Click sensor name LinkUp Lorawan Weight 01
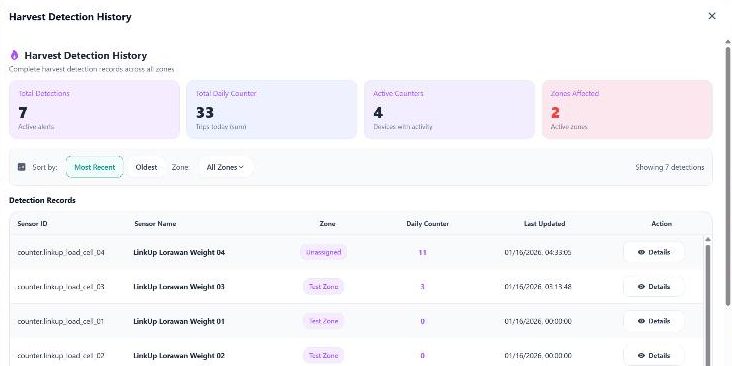 179,321
